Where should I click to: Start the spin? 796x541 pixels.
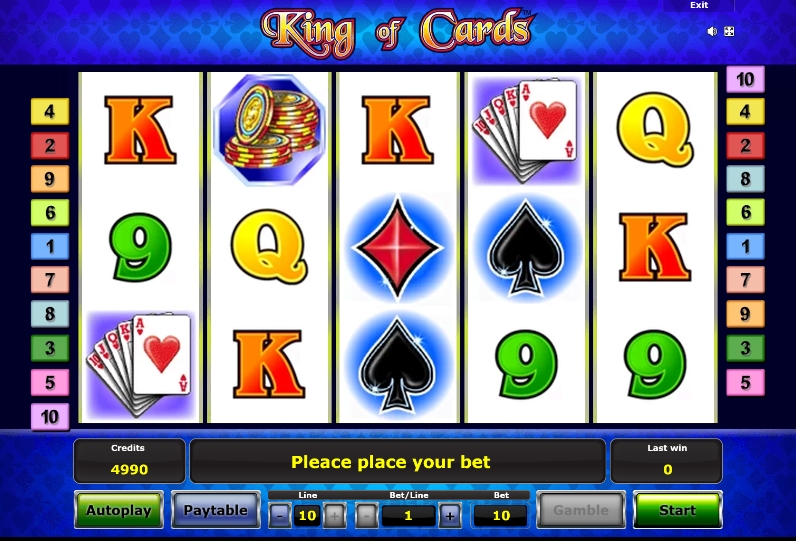pos(677,510)
